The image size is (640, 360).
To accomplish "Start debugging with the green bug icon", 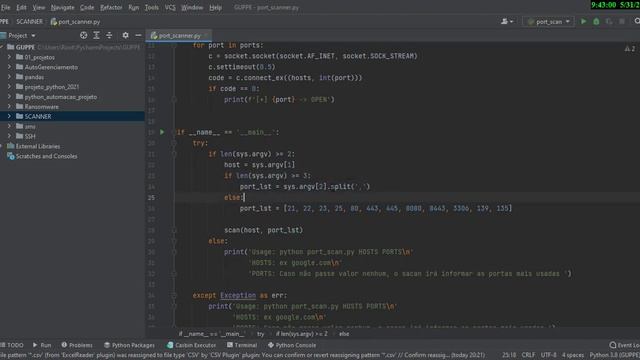I will coord(596,21).
